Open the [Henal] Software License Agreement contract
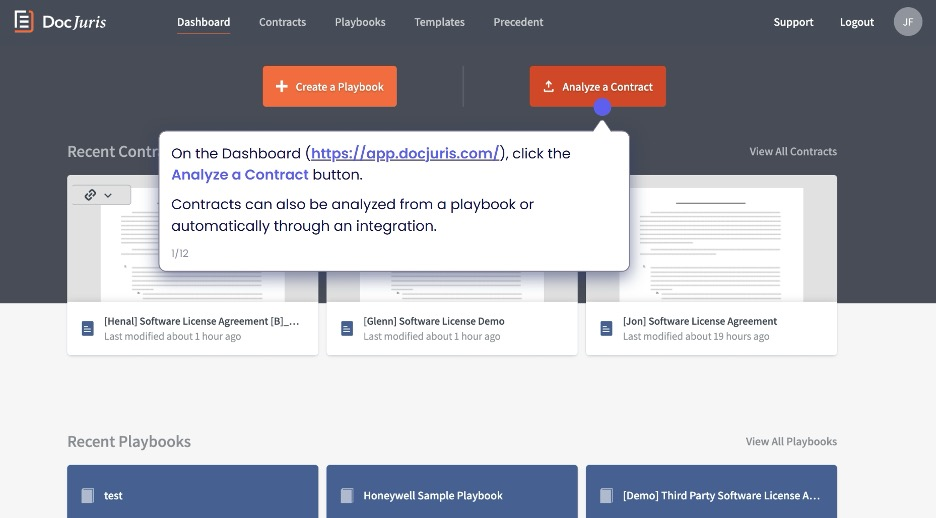 (192, 329)
